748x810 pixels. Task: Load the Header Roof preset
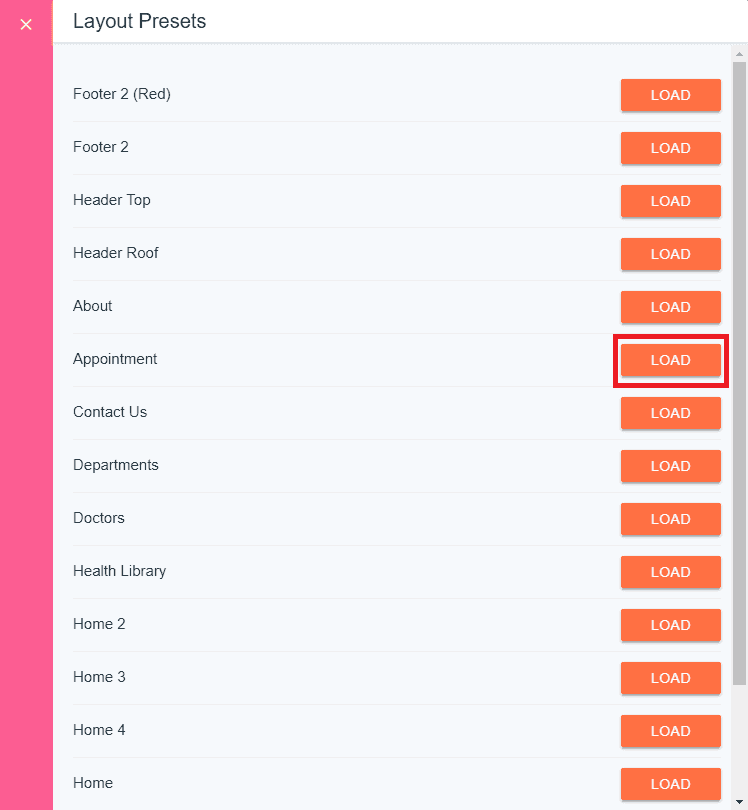[x=670, y=254]
